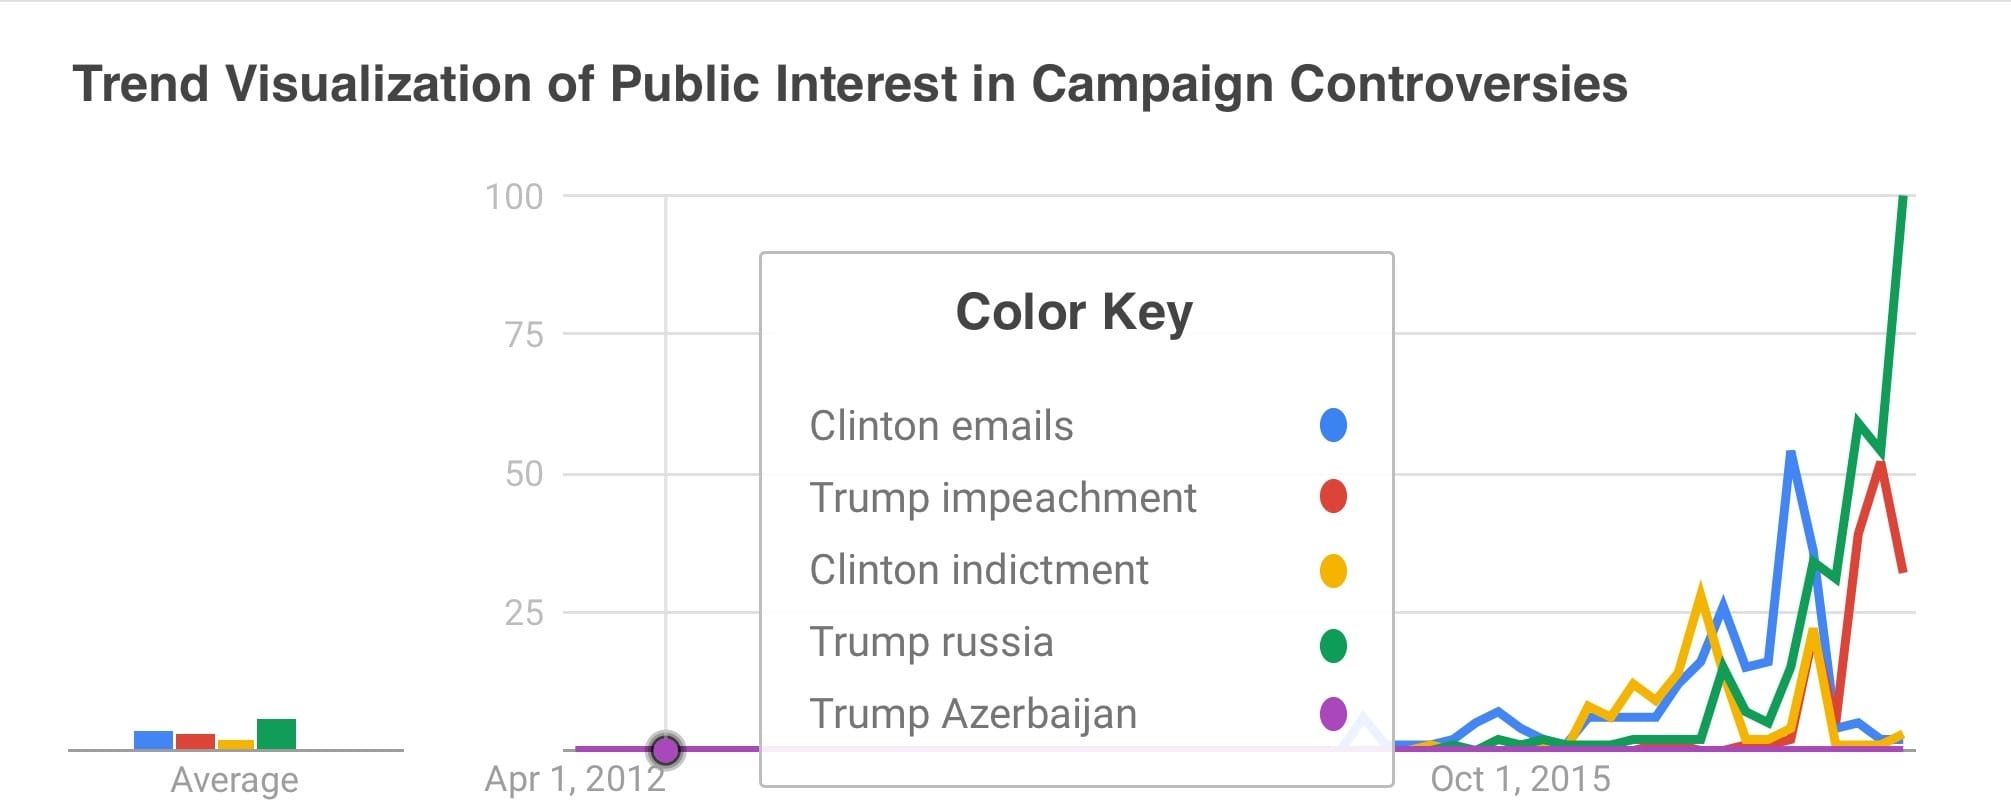Select the "Clinton indictment" legend label
This screenshot has width=2011, height=808.
[978, 570]
